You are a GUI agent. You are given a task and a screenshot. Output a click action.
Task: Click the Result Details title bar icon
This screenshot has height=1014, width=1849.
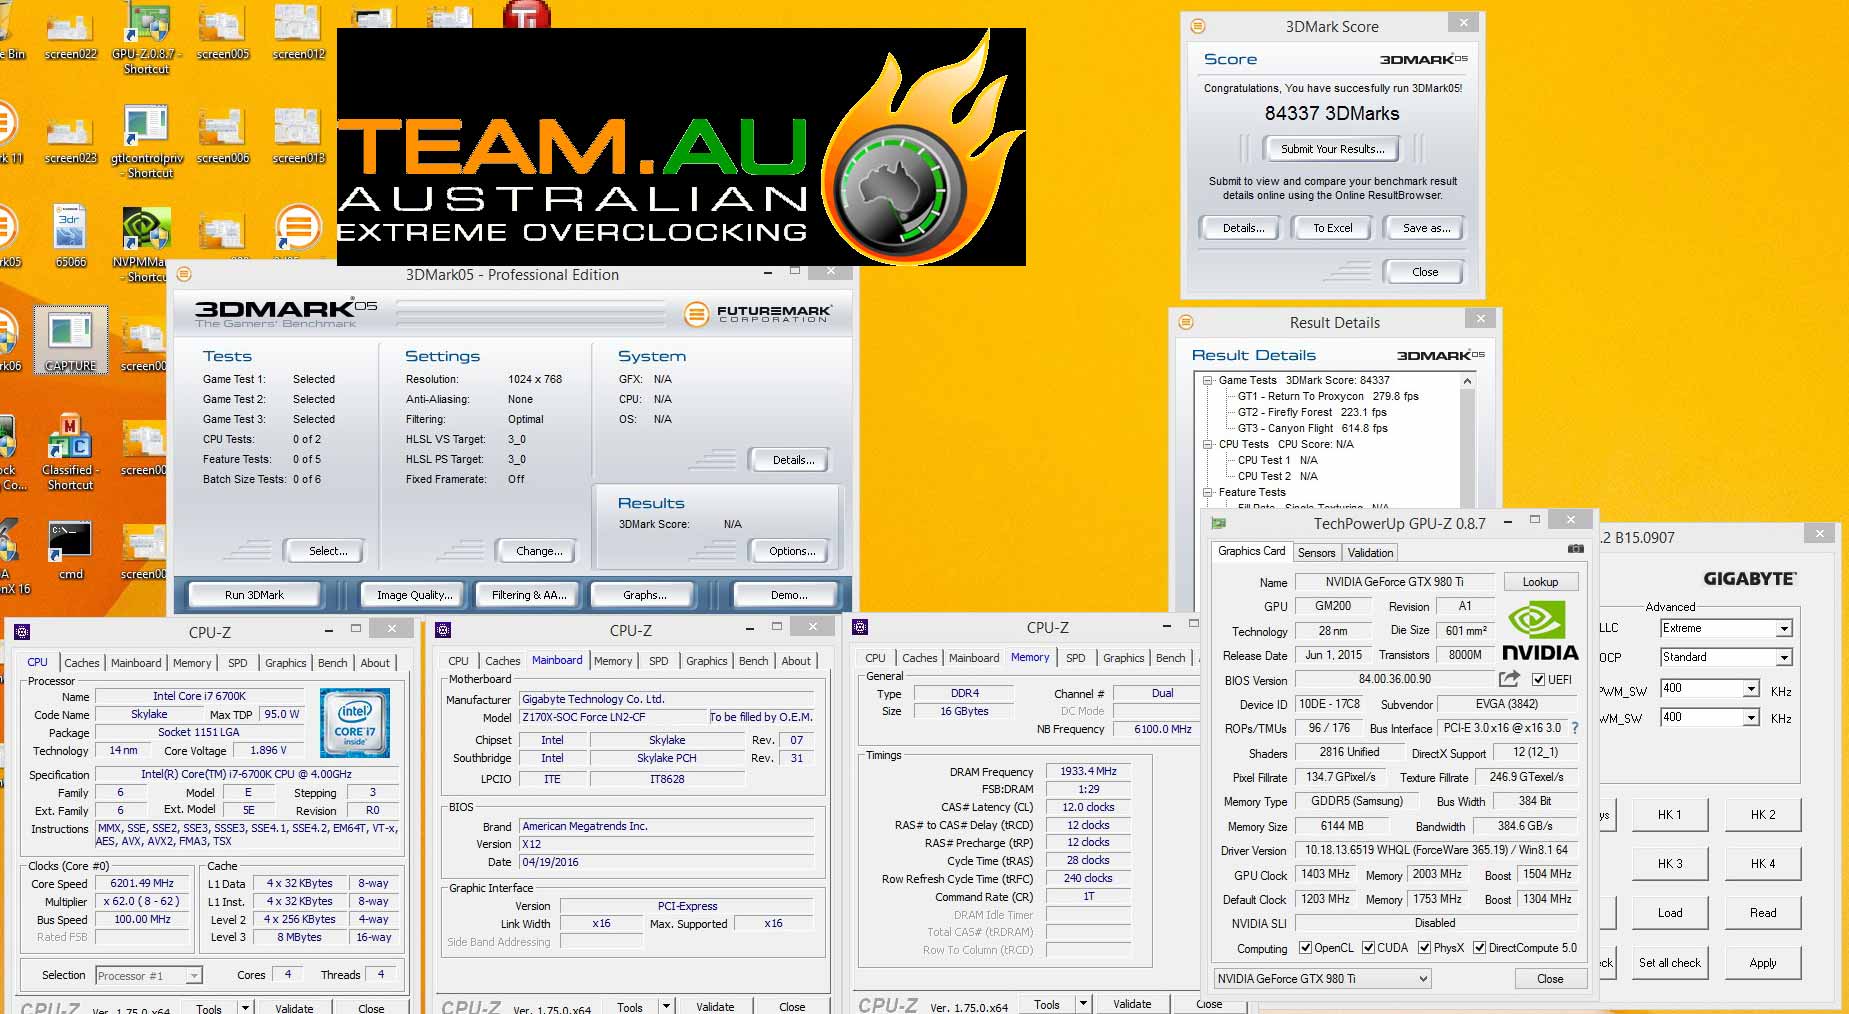1186,322
